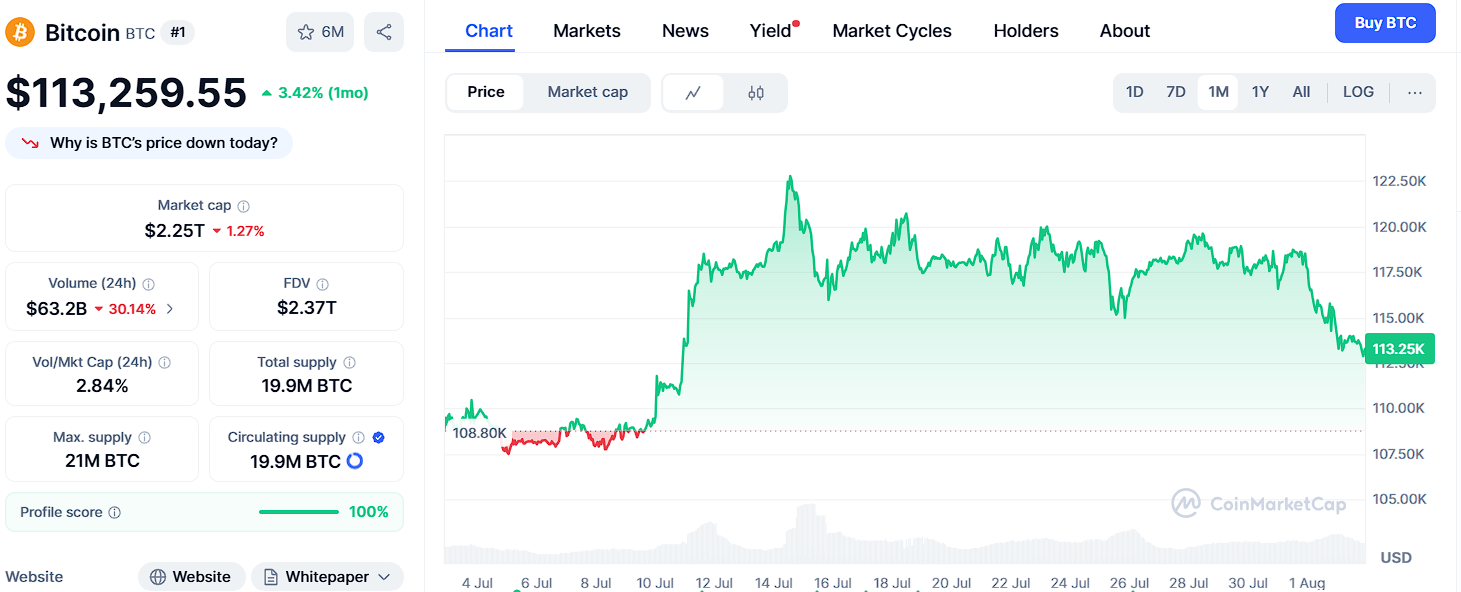This screenshot has height=592, width=1461.
Task: Open the Chart tab
Action: coord(489,31)
